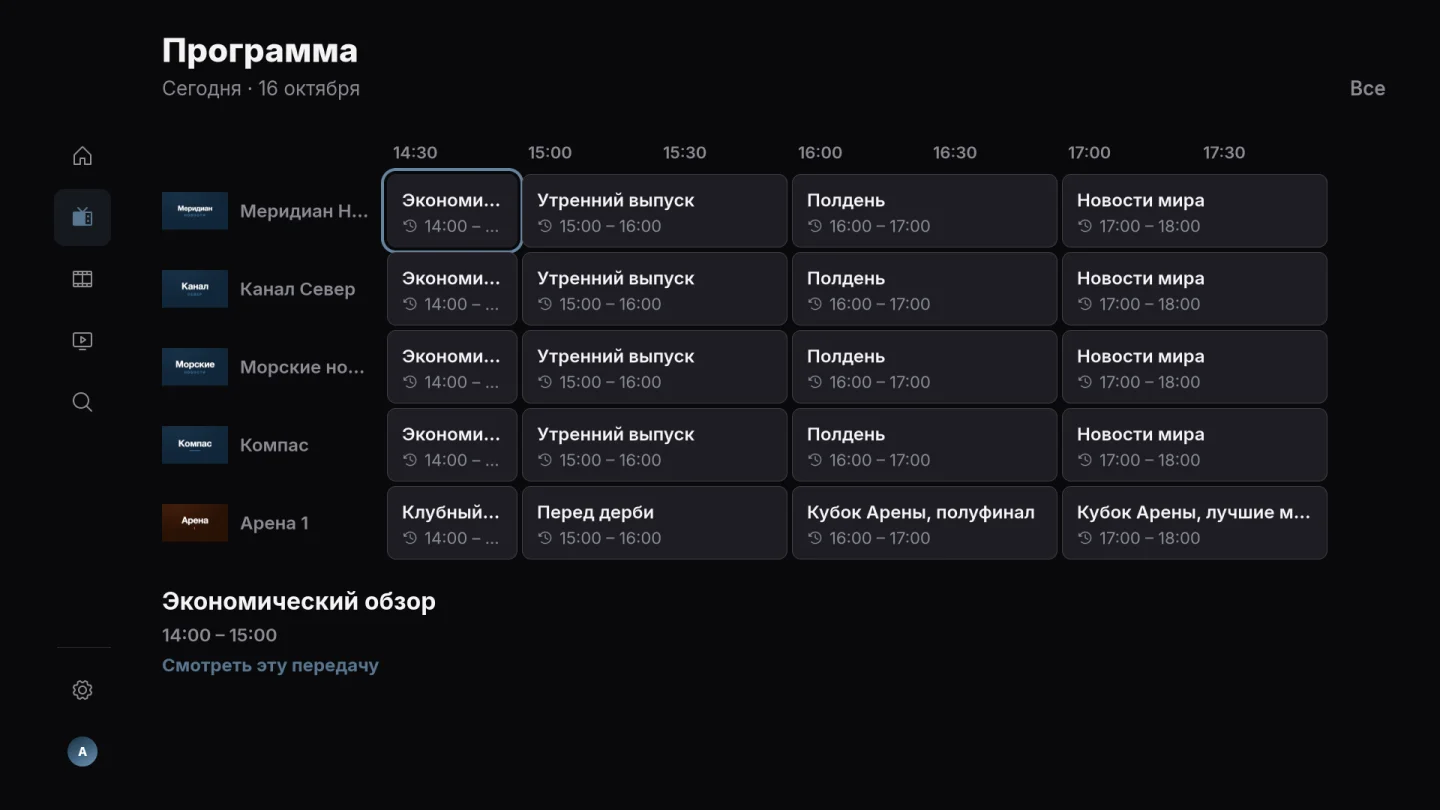Choose Утренний выпуск on Меридиан row
This screenshot has width=1440, height=810.
pyautogui.click(x=655, y=211)
